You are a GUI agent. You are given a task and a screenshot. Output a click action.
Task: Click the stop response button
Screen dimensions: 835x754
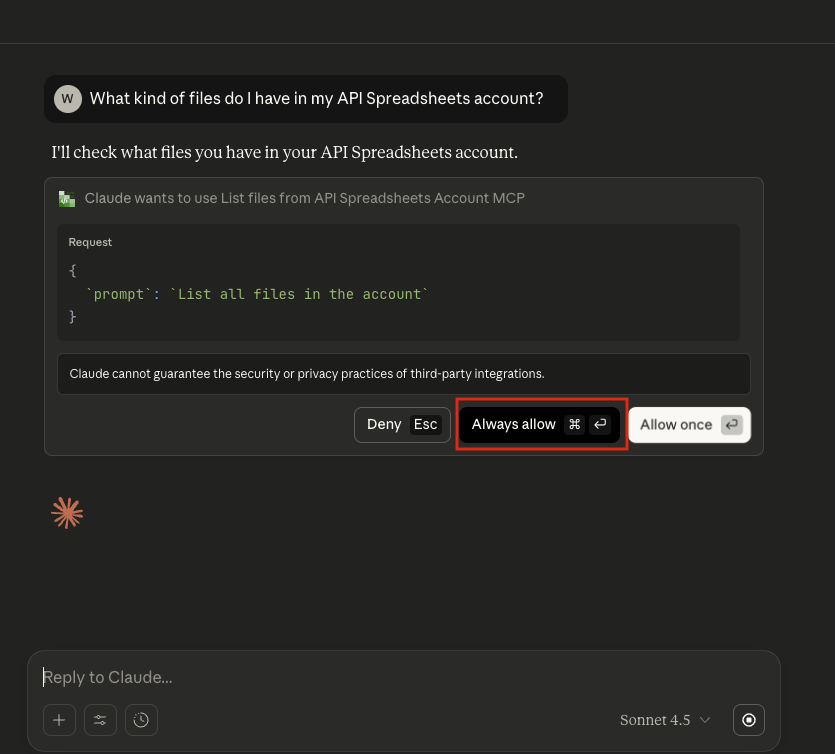coord(748,720)
